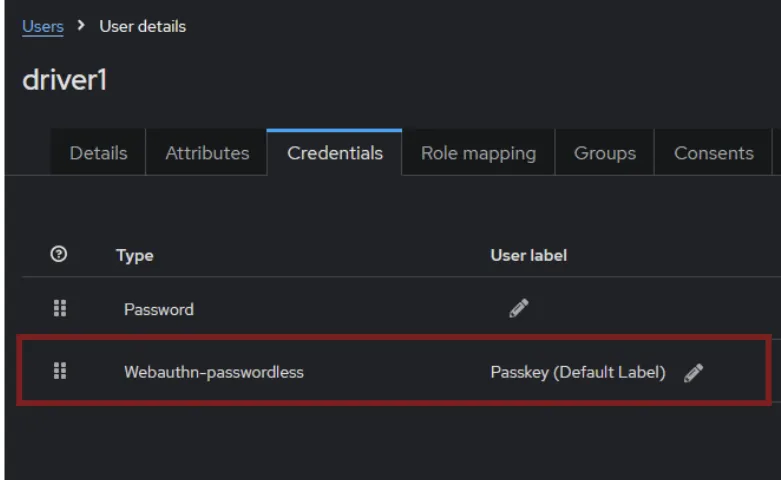Screen dimensions: 781x480
Task: Select the Webauthn-passwordless credential type text
Action: 214,372
